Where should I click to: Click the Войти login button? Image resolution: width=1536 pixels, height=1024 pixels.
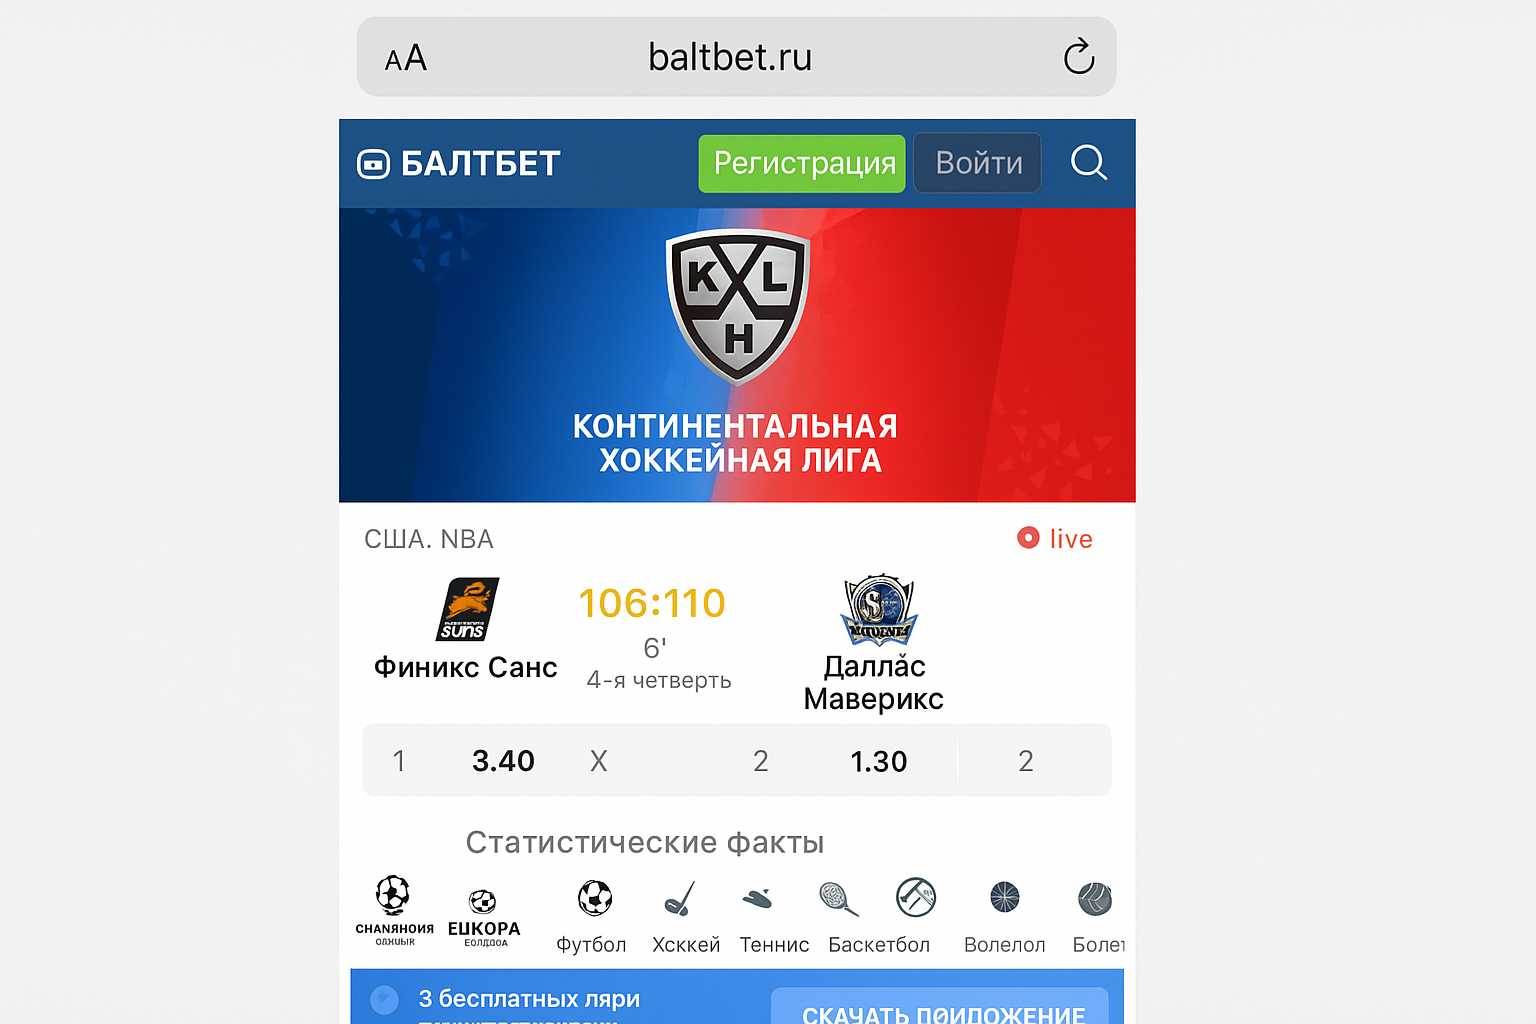(977, 163)
